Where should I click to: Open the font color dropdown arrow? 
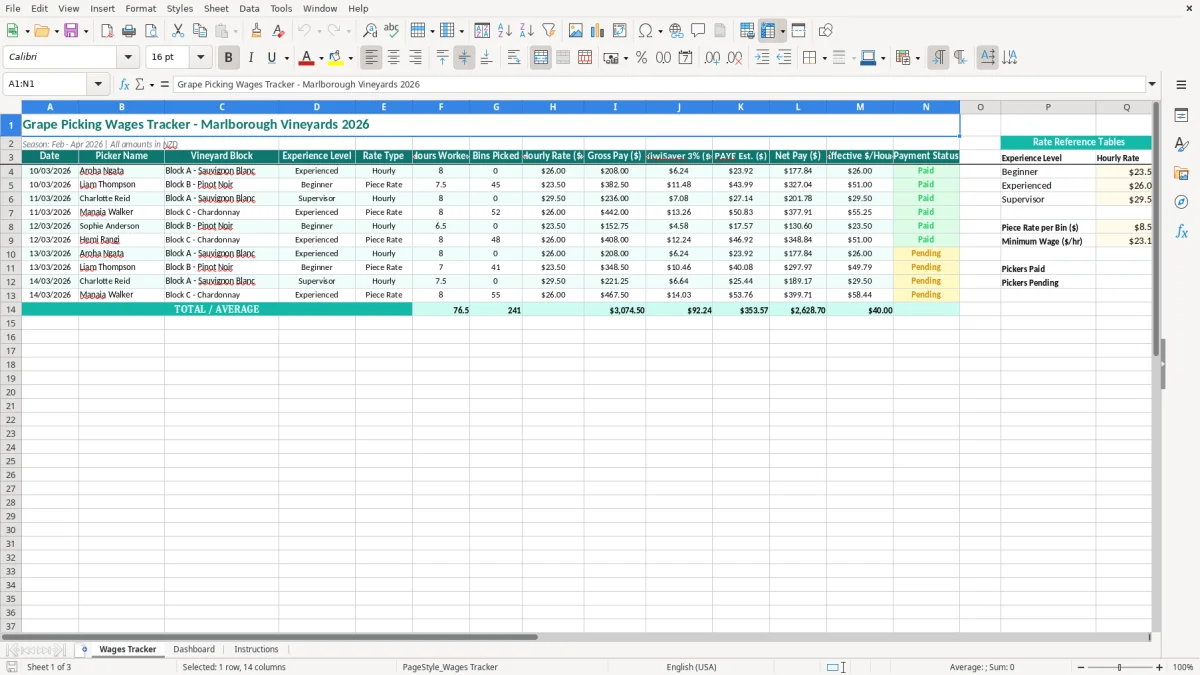click(321, 58)
